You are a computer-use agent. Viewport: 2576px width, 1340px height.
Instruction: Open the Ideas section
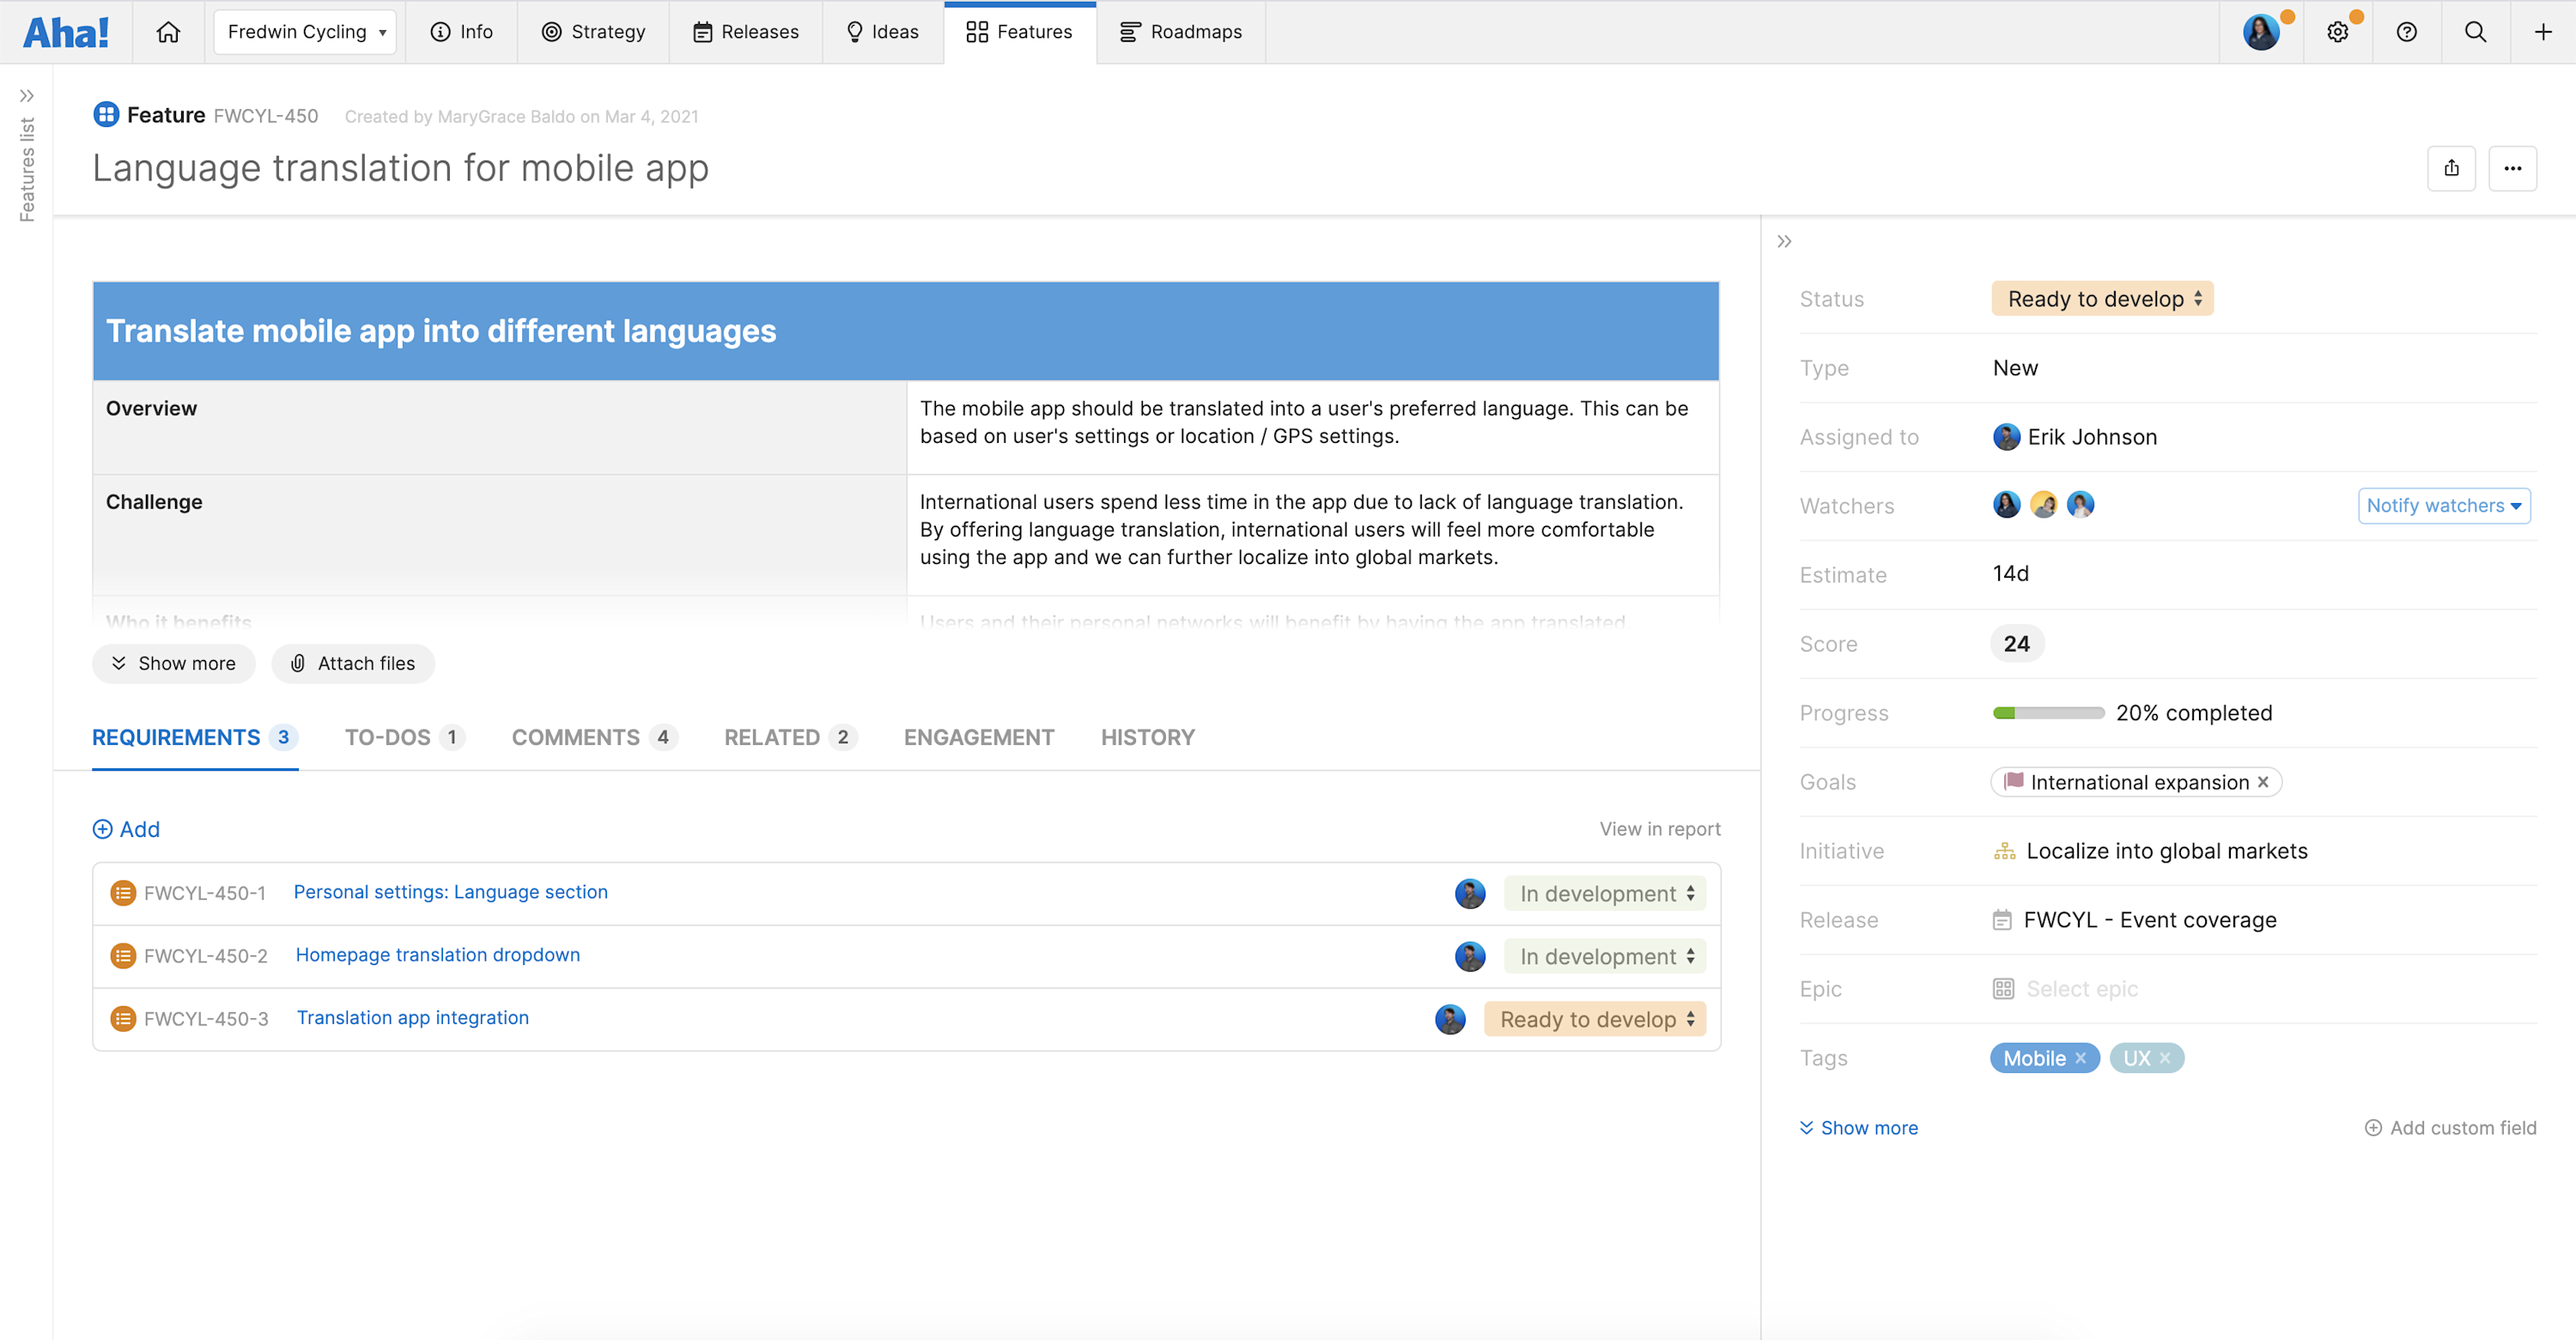882,31
